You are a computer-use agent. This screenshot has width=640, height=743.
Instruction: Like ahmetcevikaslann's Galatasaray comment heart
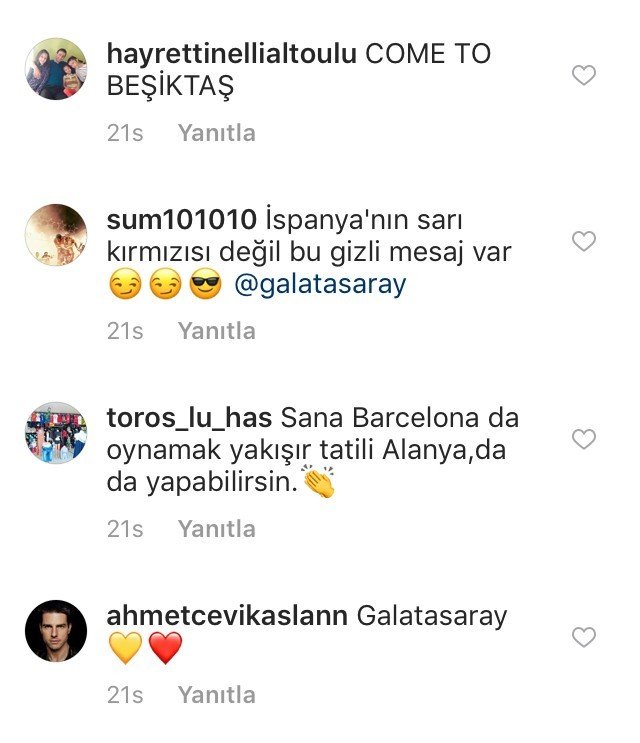pos(584,637)
